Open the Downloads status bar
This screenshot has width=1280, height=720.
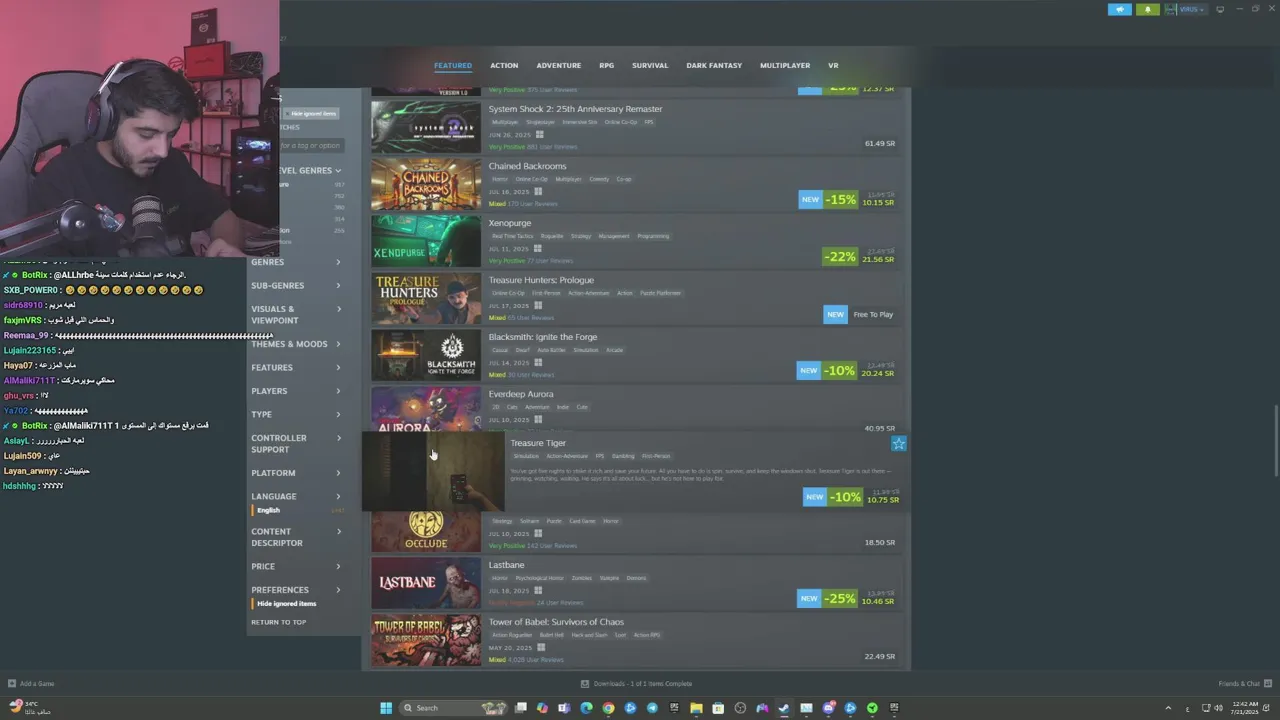click(x=636, y=684)
